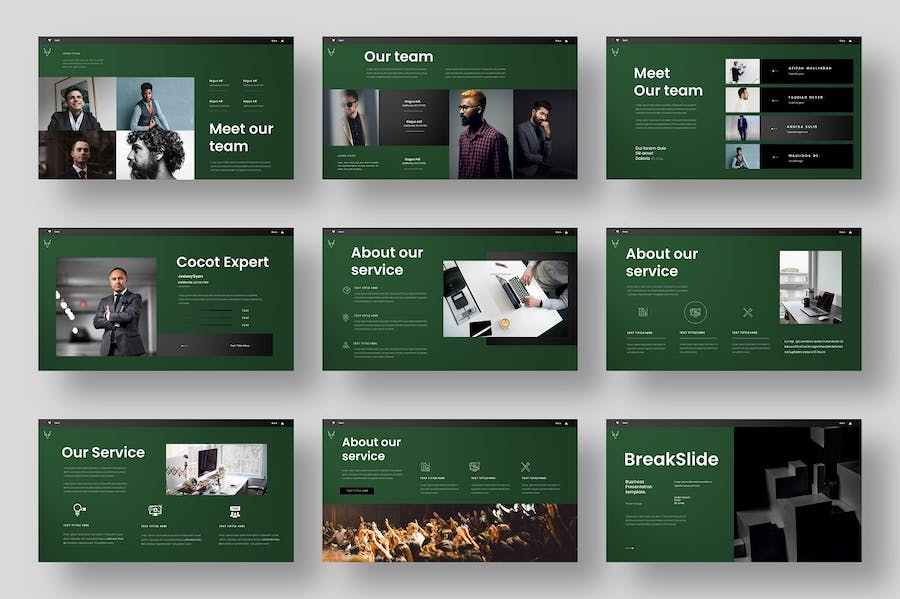Click the curly-haired bearded man portrait

(155, 154)
